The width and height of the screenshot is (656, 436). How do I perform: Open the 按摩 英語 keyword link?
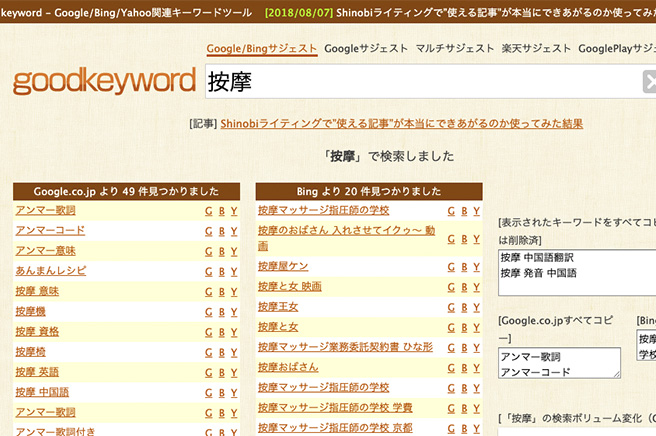click(37, 372)
